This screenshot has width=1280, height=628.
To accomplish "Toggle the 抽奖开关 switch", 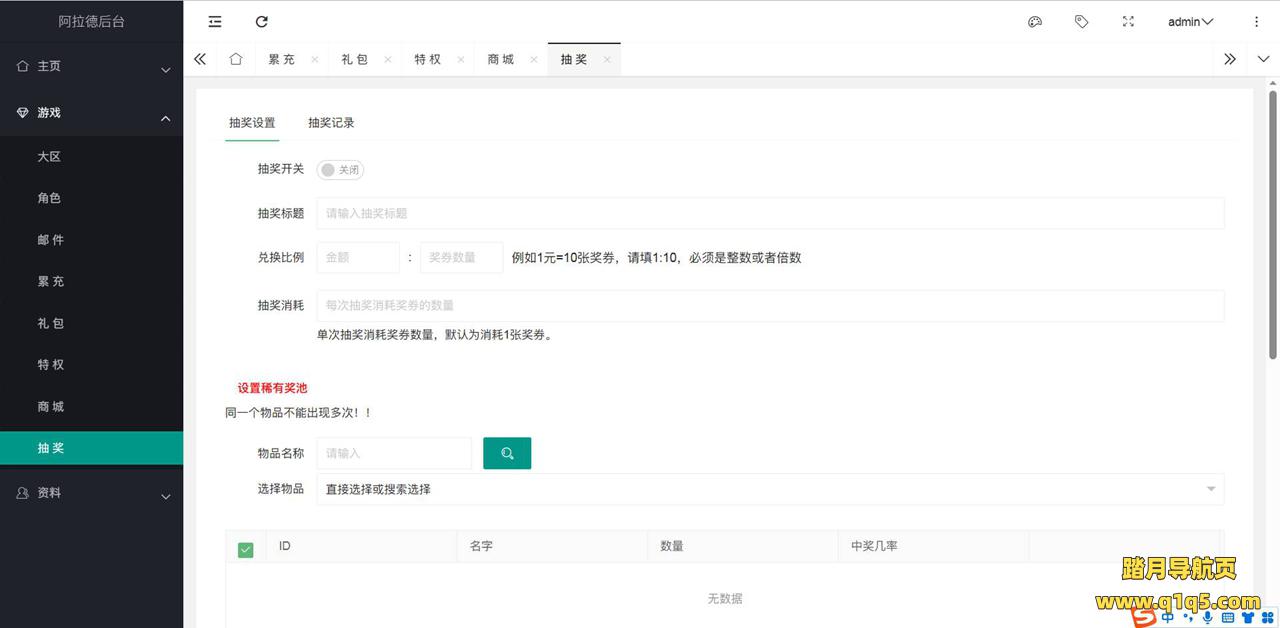I will click(340, 170).
